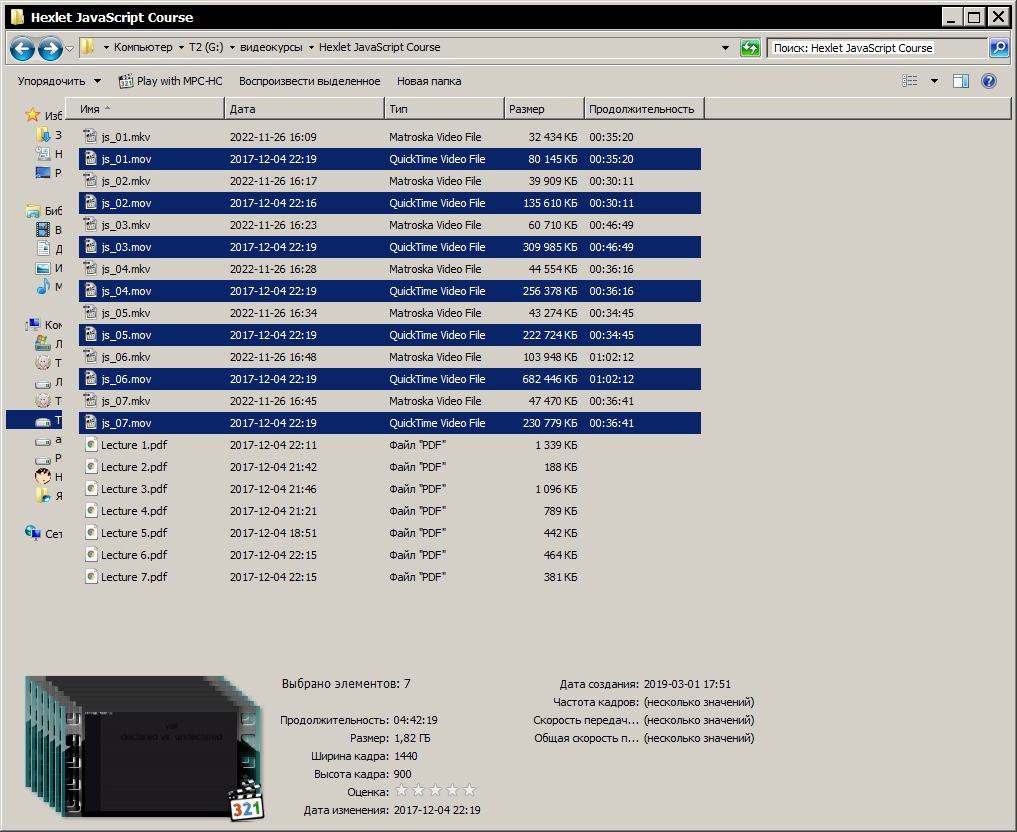Select the file js_01.mov

389,158
